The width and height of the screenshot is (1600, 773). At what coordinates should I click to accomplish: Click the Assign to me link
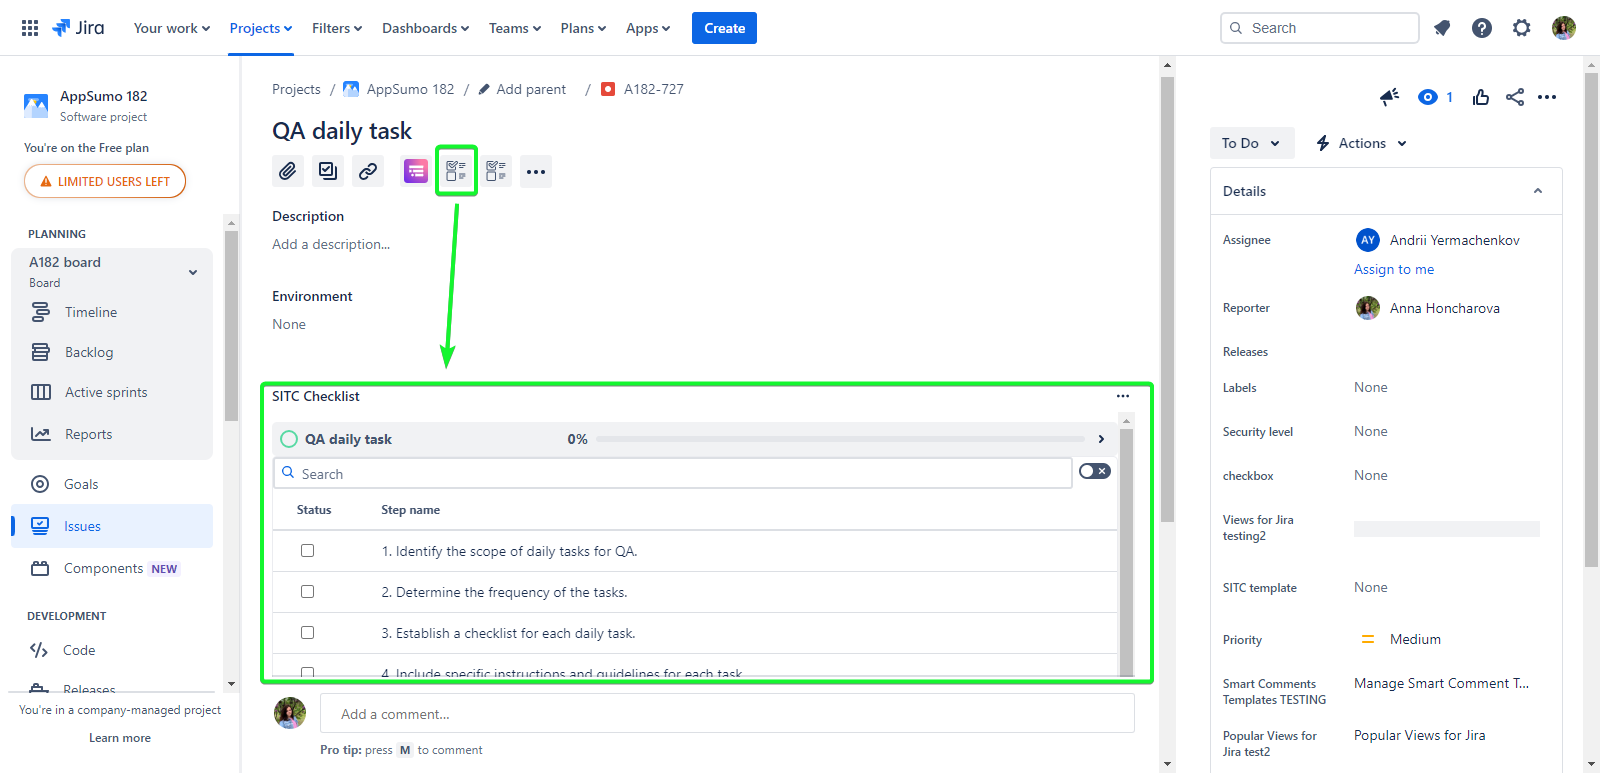[1393, 269]
